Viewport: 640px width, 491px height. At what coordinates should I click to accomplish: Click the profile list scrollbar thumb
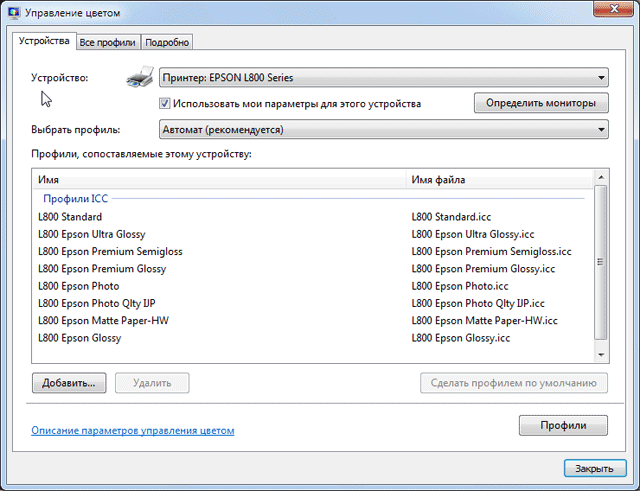click(x=600, y=262)
